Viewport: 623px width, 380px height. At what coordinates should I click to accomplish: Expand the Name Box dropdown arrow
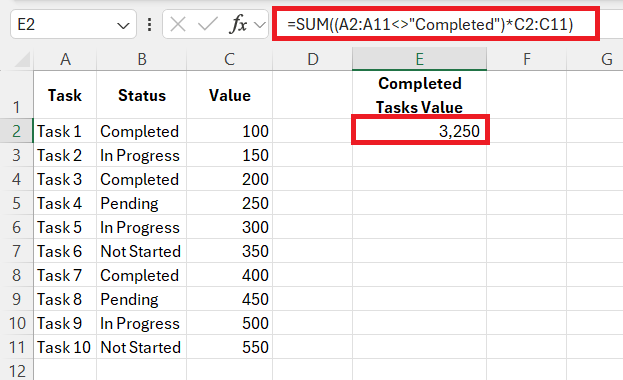click(123, 26)
